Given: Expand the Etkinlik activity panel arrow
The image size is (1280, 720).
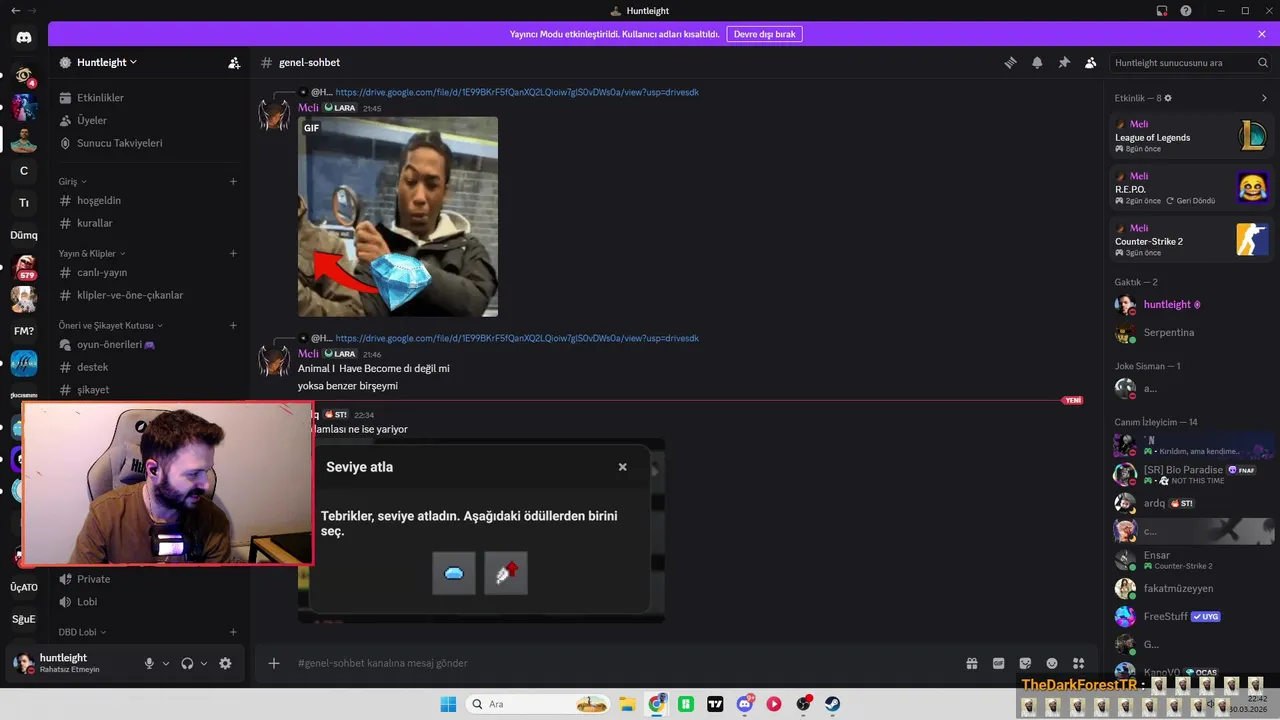Looking at the screenshot, I should [1264, 98].
